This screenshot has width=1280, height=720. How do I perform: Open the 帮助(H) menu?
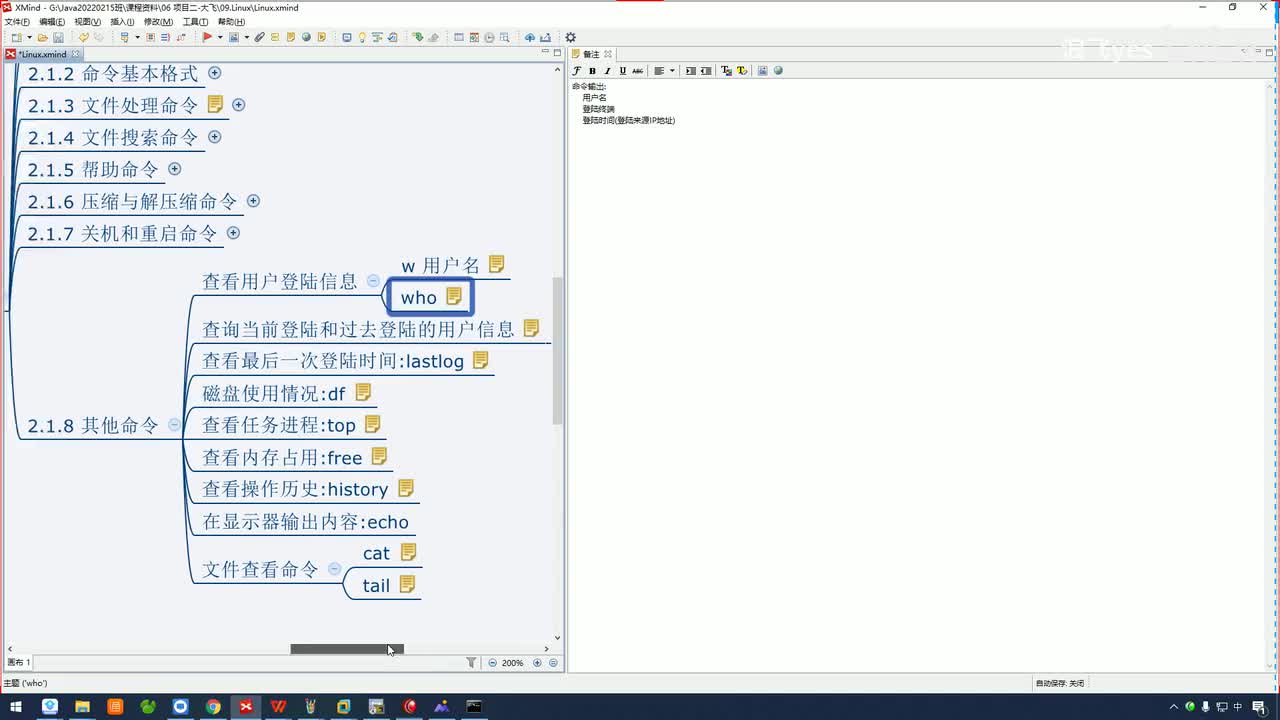point(231,21)
